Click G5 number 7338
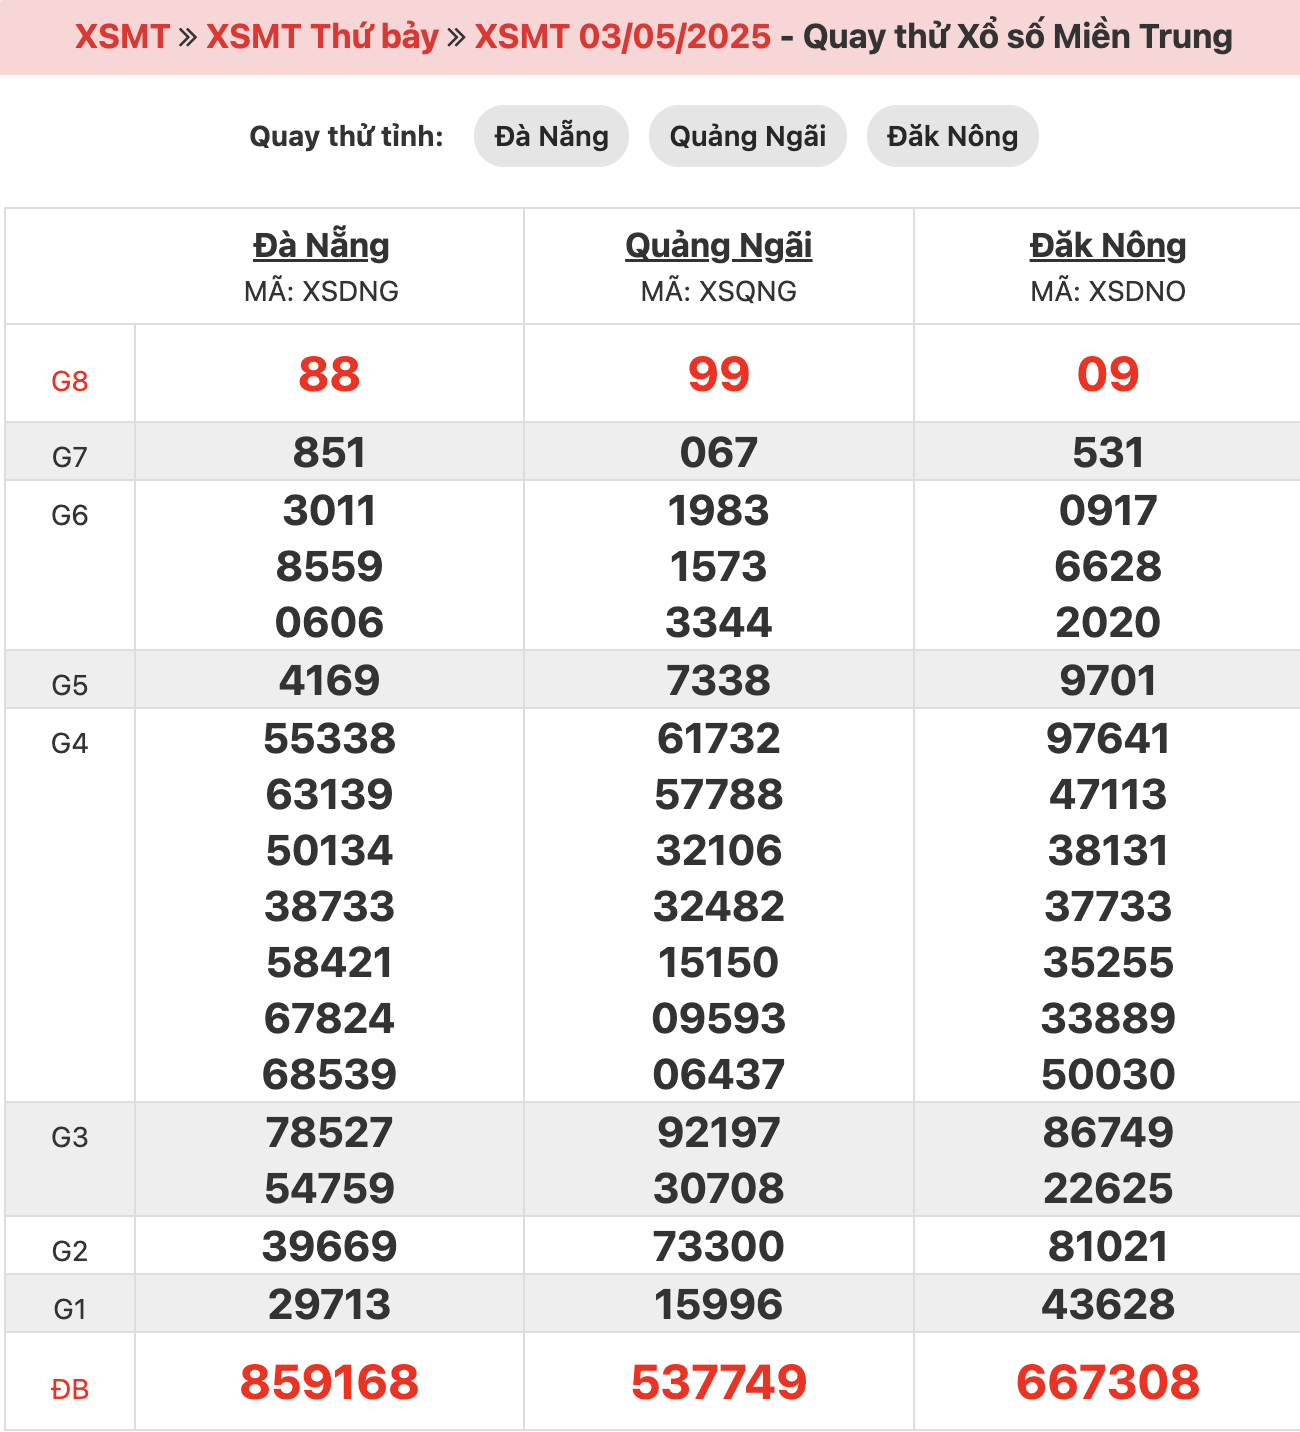1300x1432 pixels. (719, 680)
